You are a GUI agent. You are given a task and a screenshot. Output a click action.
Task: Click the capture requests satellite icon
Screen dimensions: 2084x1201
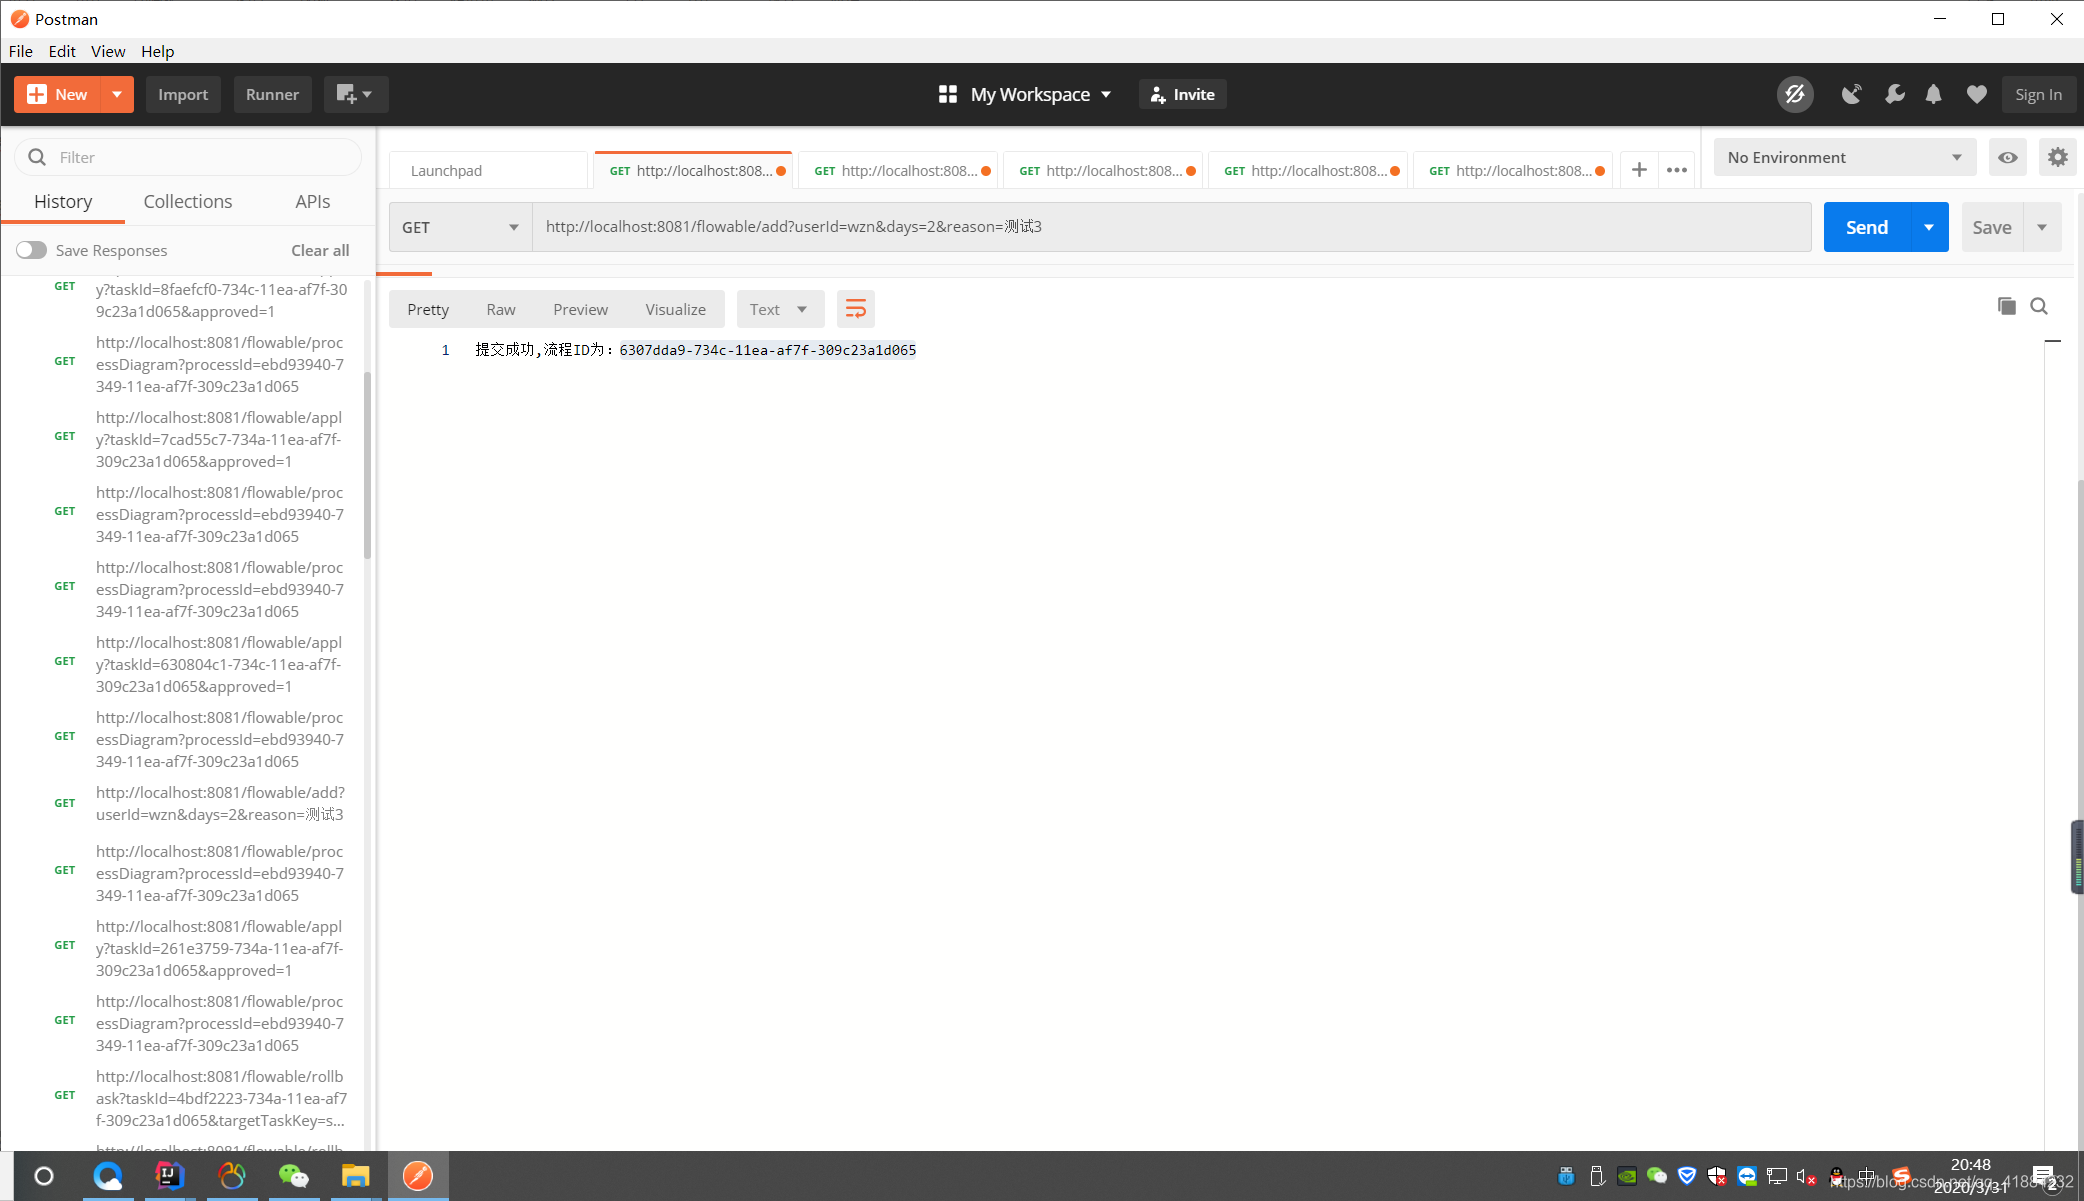pos(1851,94)
